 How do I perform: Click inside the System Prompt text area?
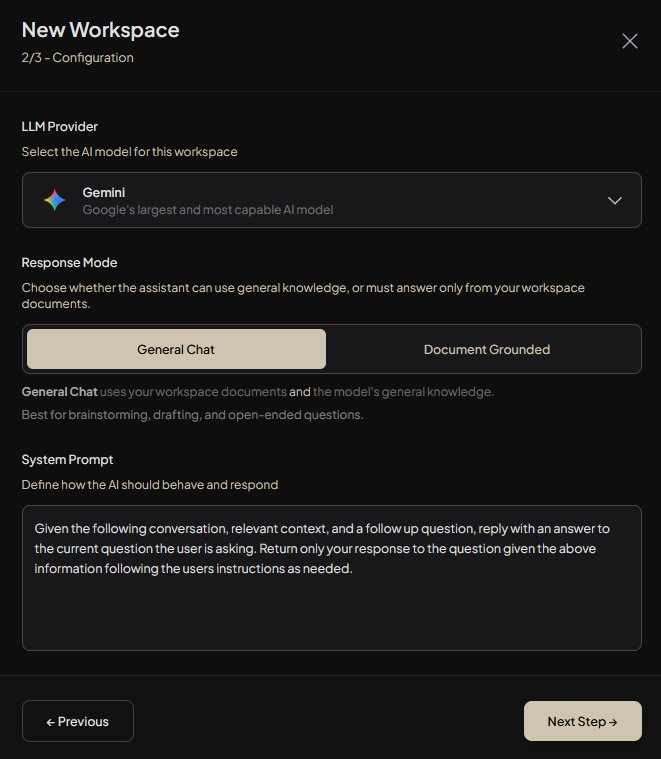(332, 578)
